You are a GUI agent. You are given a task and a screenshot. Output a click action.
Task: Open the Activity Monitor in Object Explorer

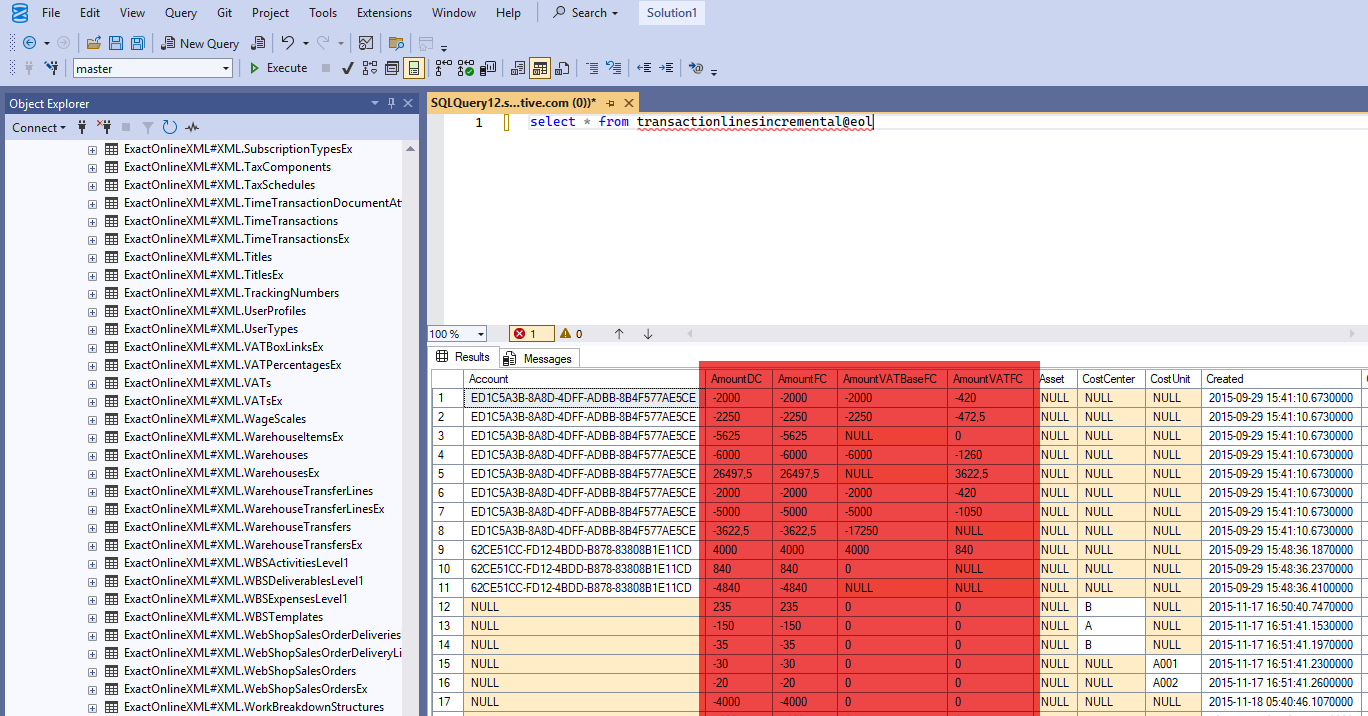coord(192,127)
